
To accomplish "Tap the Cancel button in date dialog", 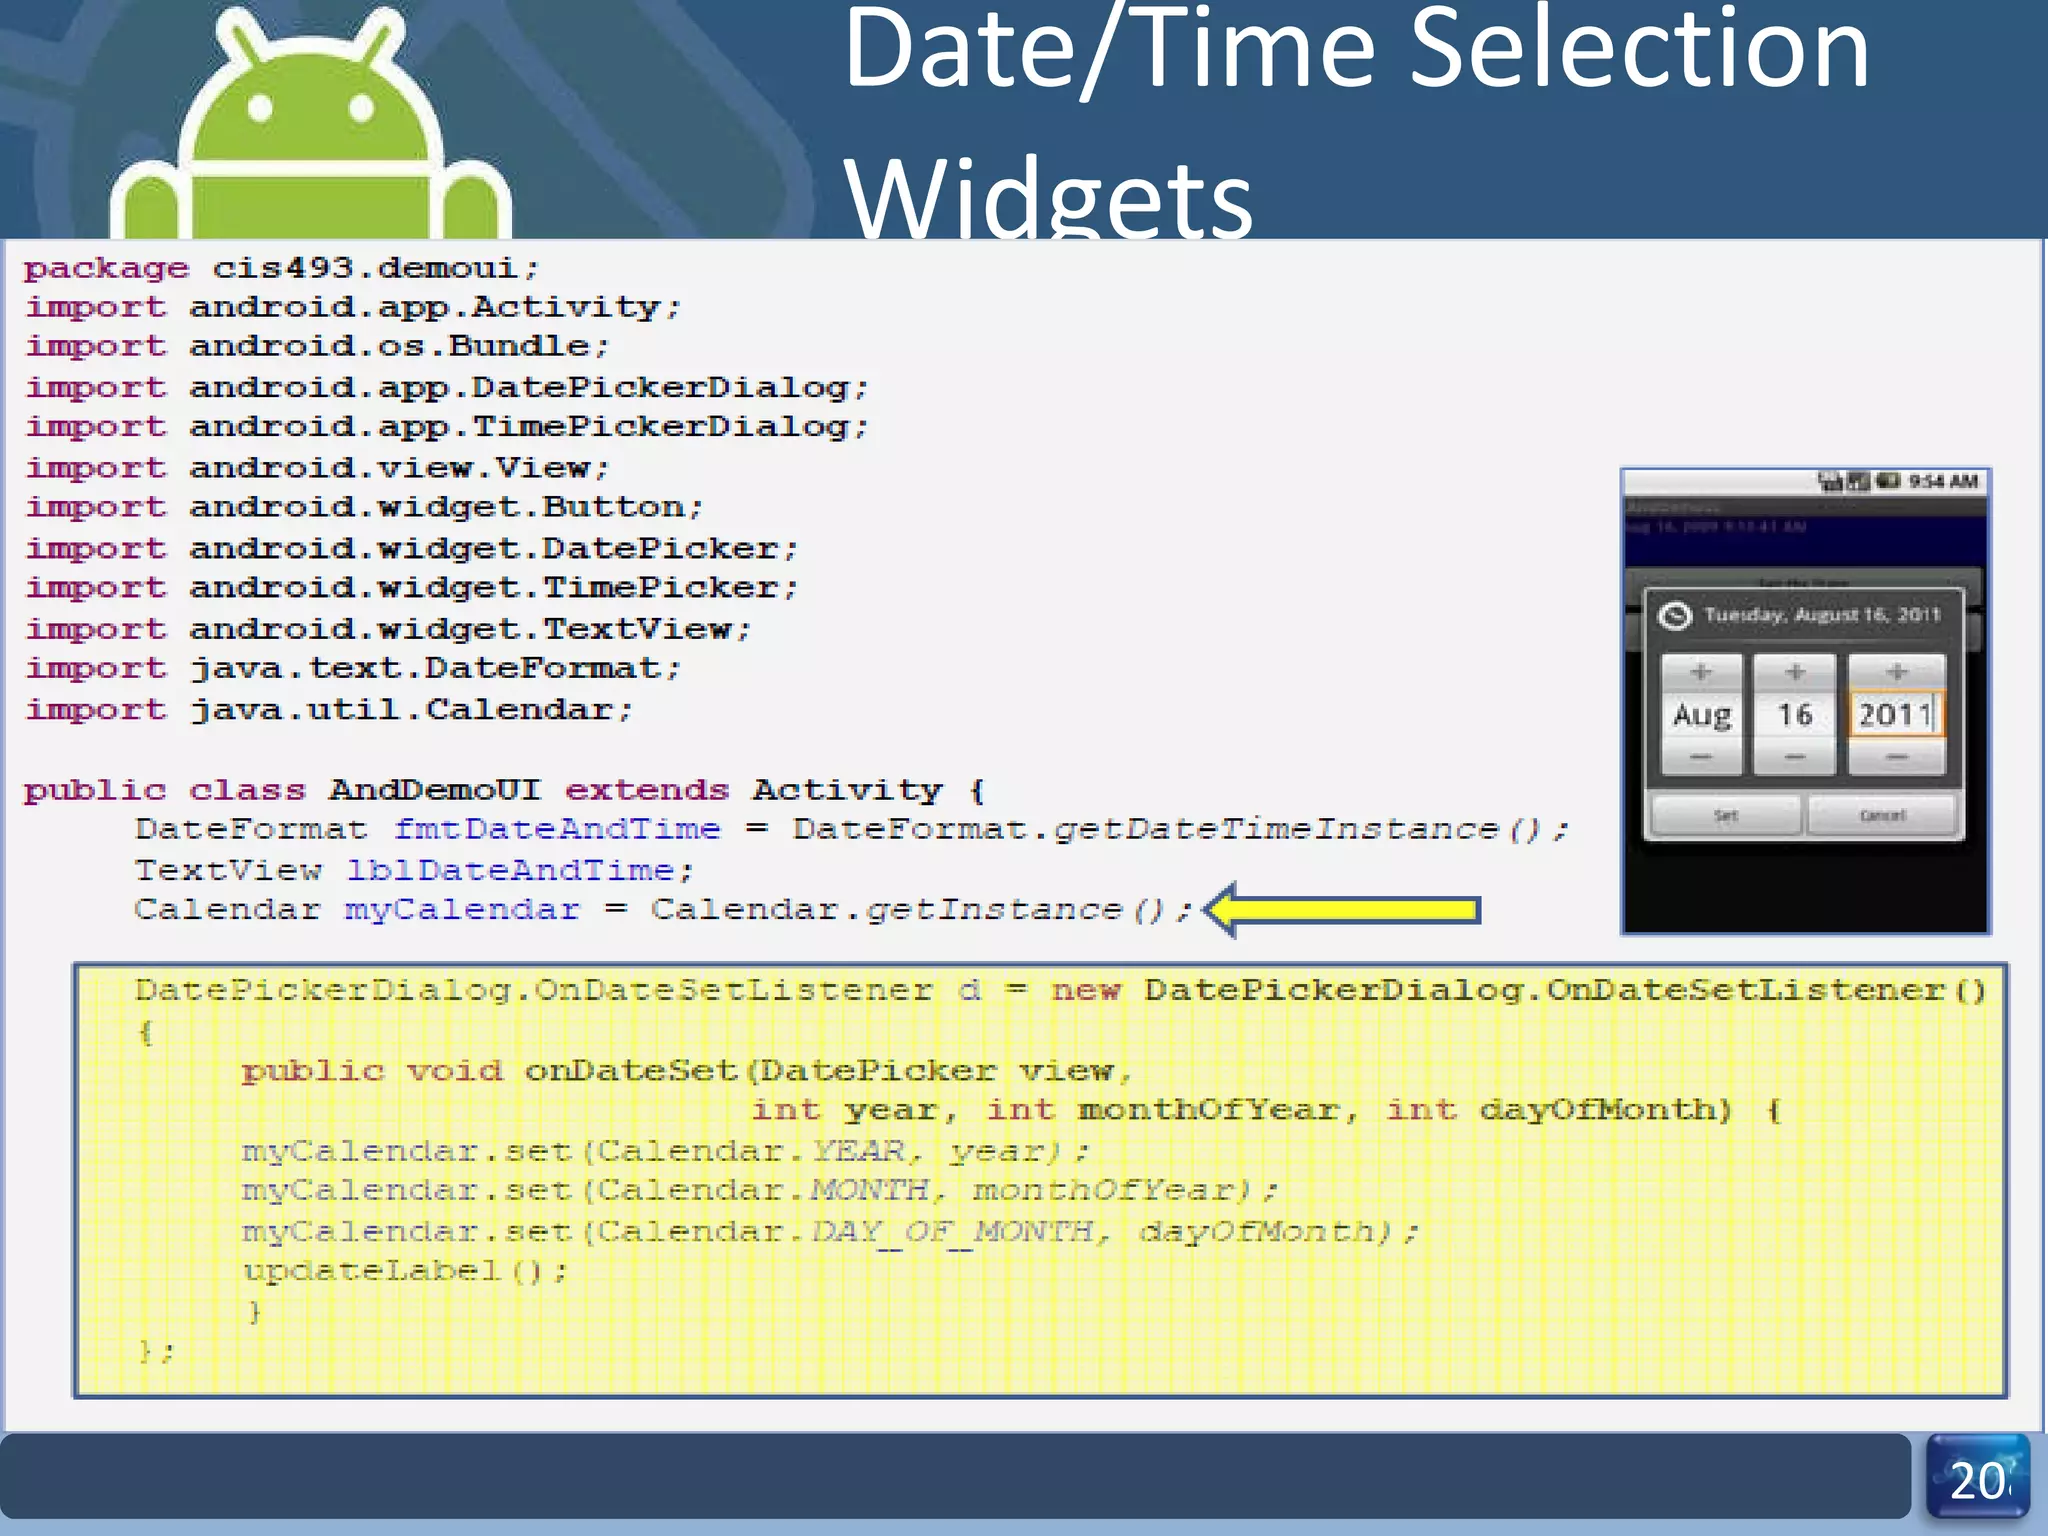I will [x=1882, y=815].
